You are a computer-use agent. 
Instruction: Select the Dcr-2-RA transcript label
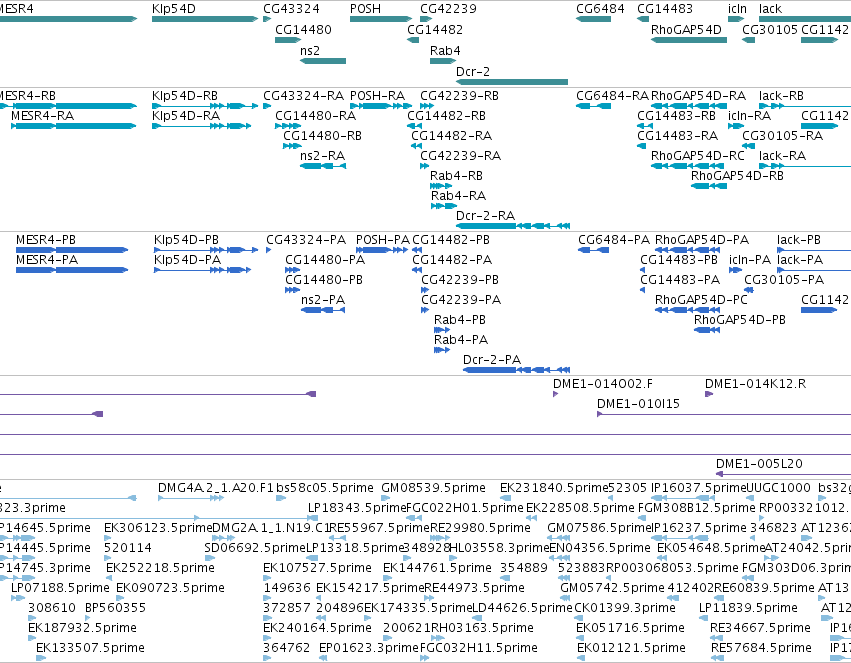(x=485, y=216)
